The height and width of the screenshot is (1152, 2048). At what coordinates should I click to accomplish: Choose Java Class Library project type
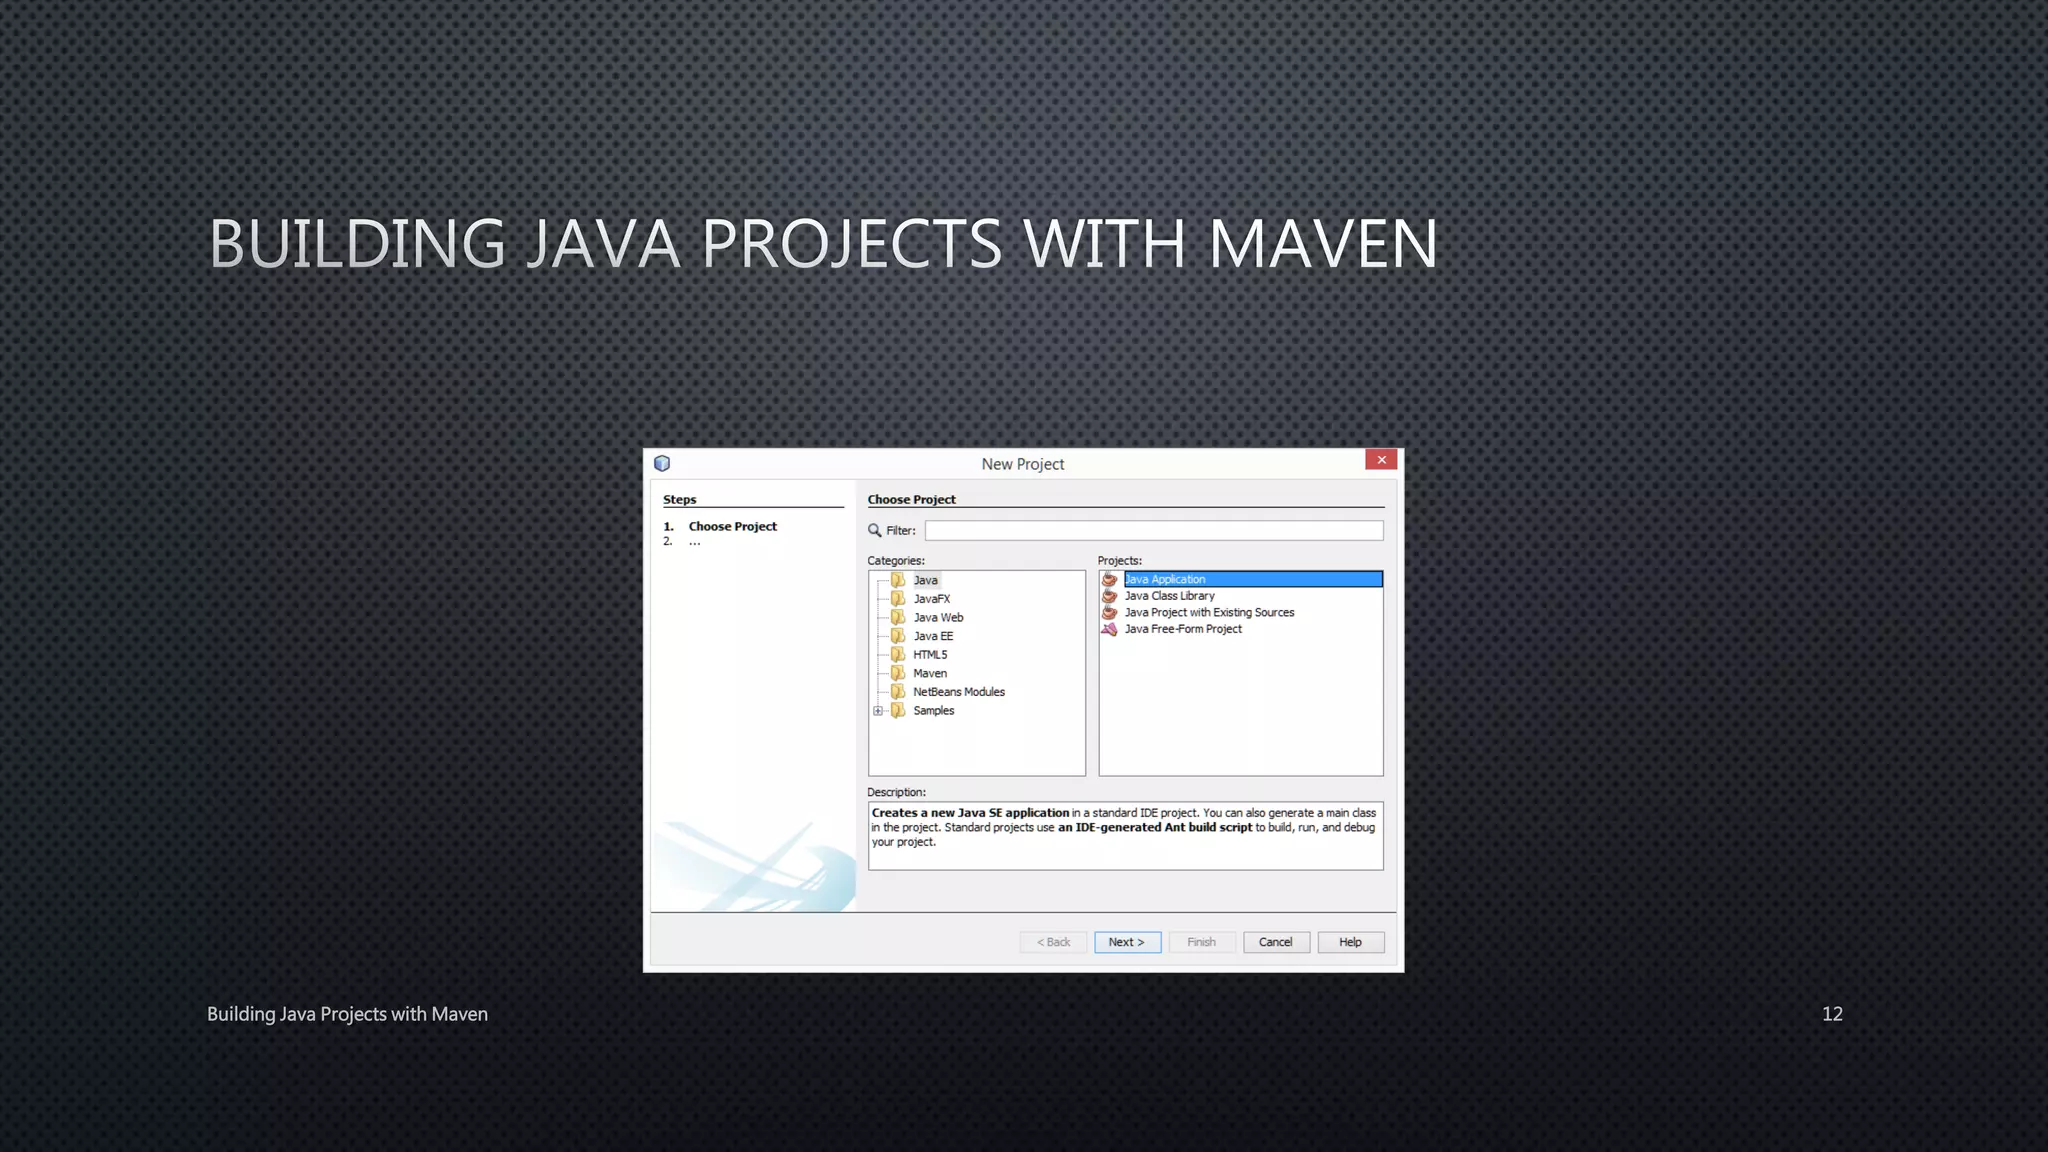pos(1170,596)
